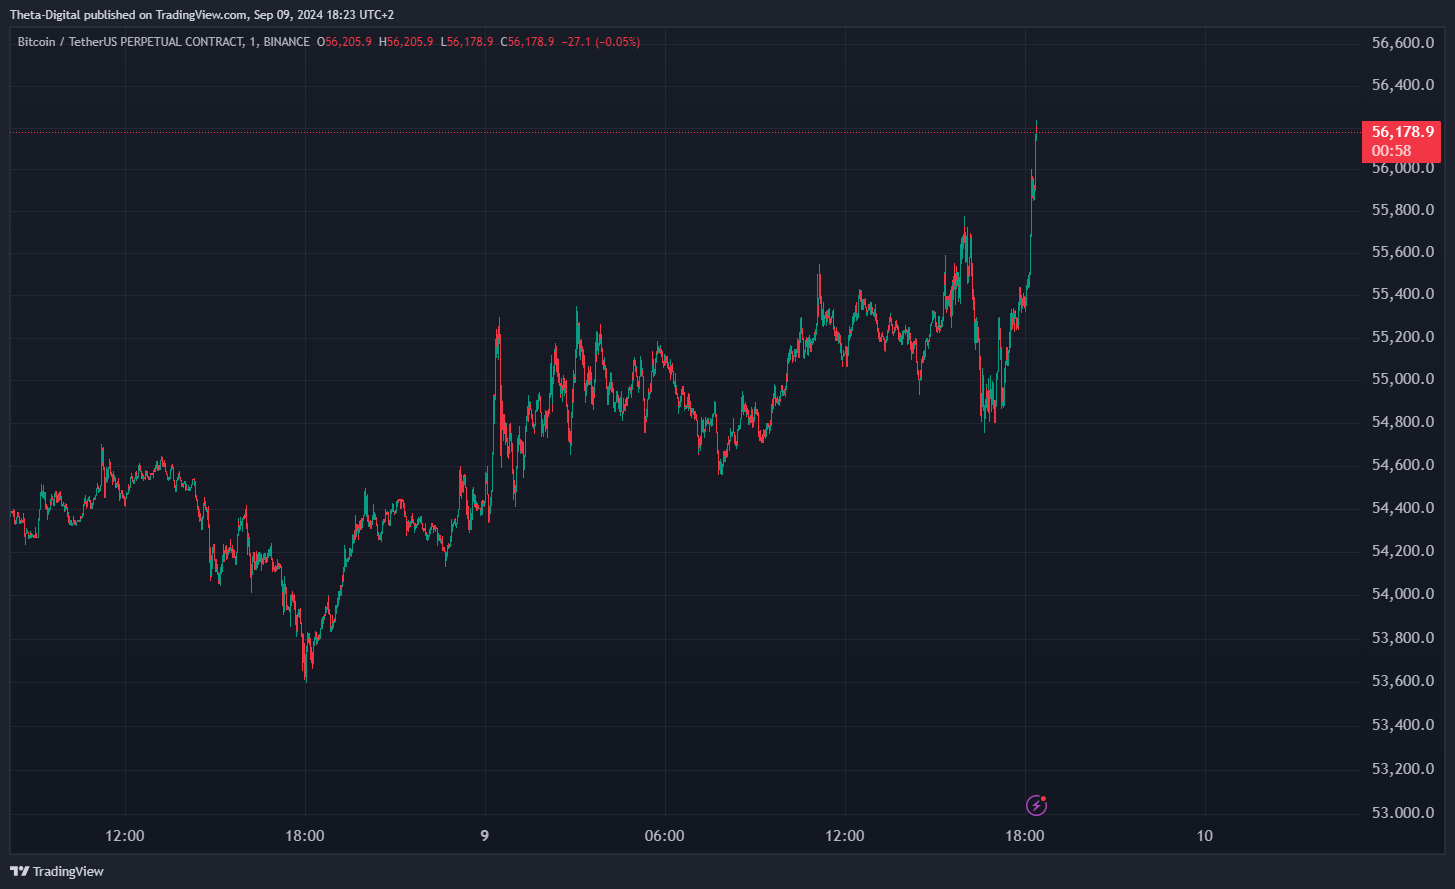The width and height of the screenshot is (1455, 889).
Task: Click the 12:00 time label near chart start
Action: (124, 836)
